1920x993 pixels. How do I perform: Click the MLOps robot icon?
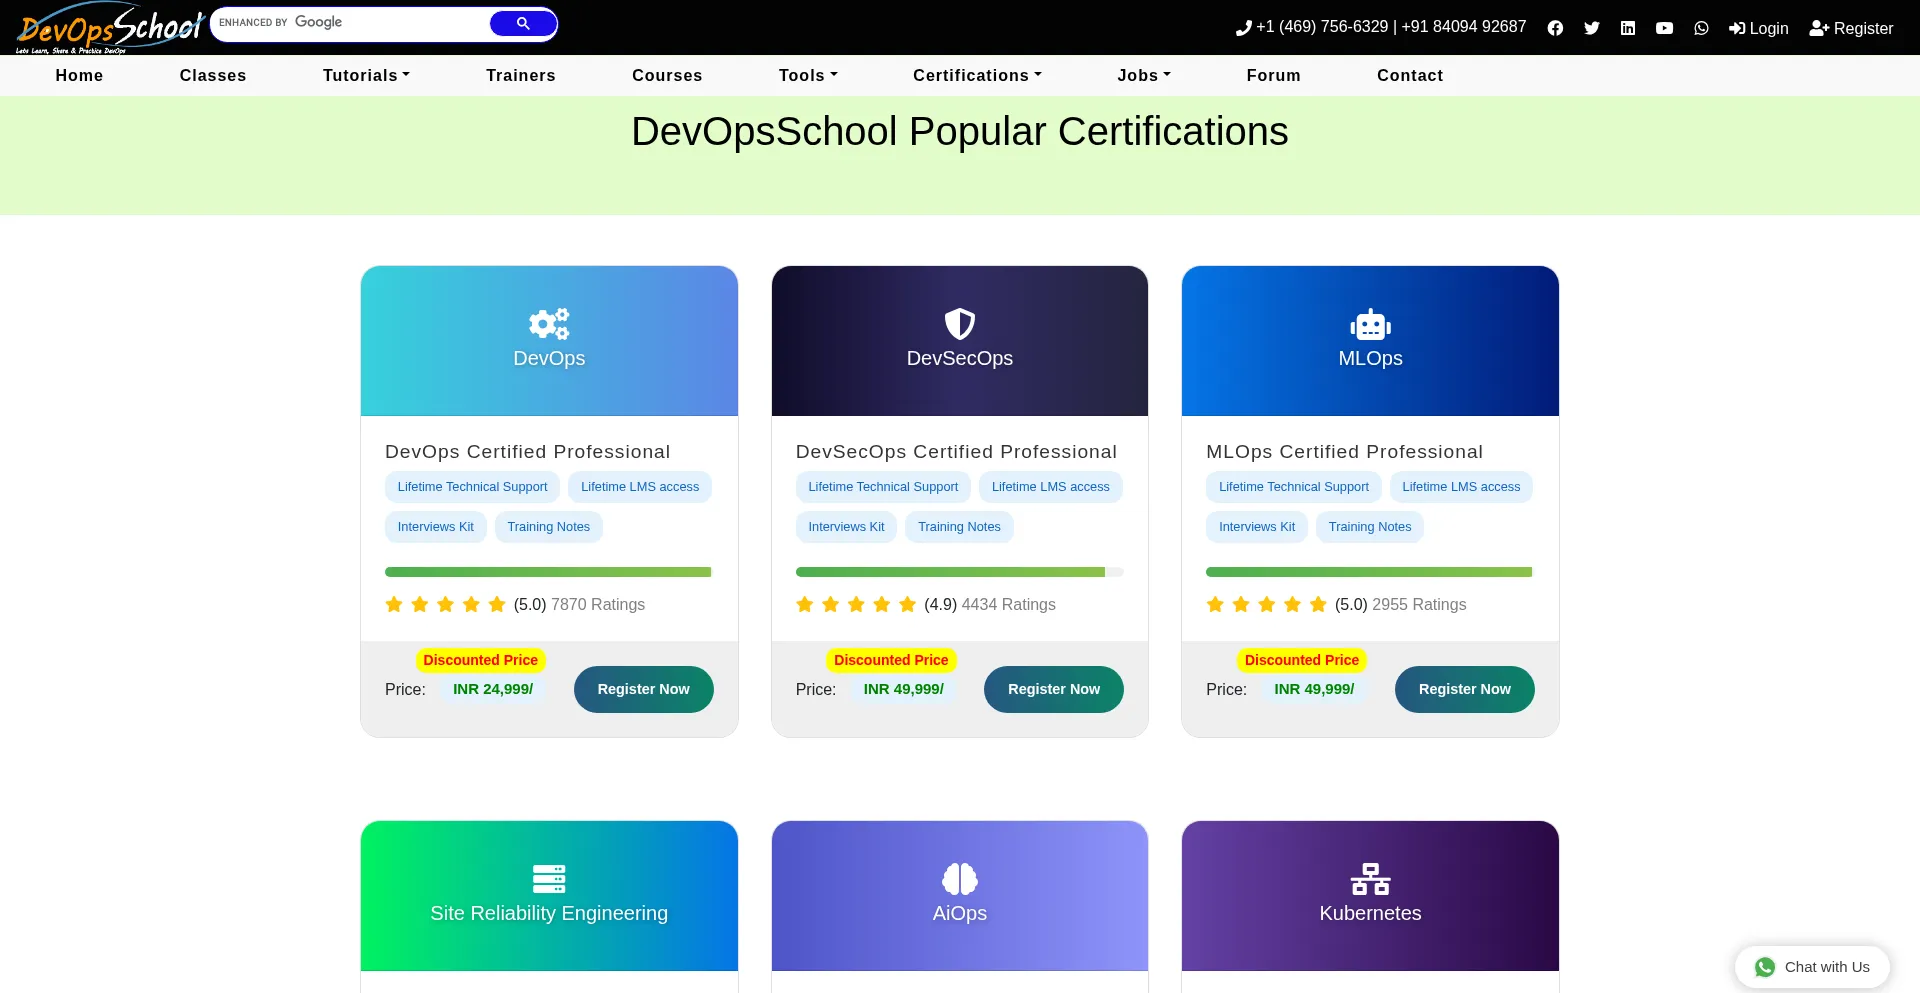coord(1370,324)
